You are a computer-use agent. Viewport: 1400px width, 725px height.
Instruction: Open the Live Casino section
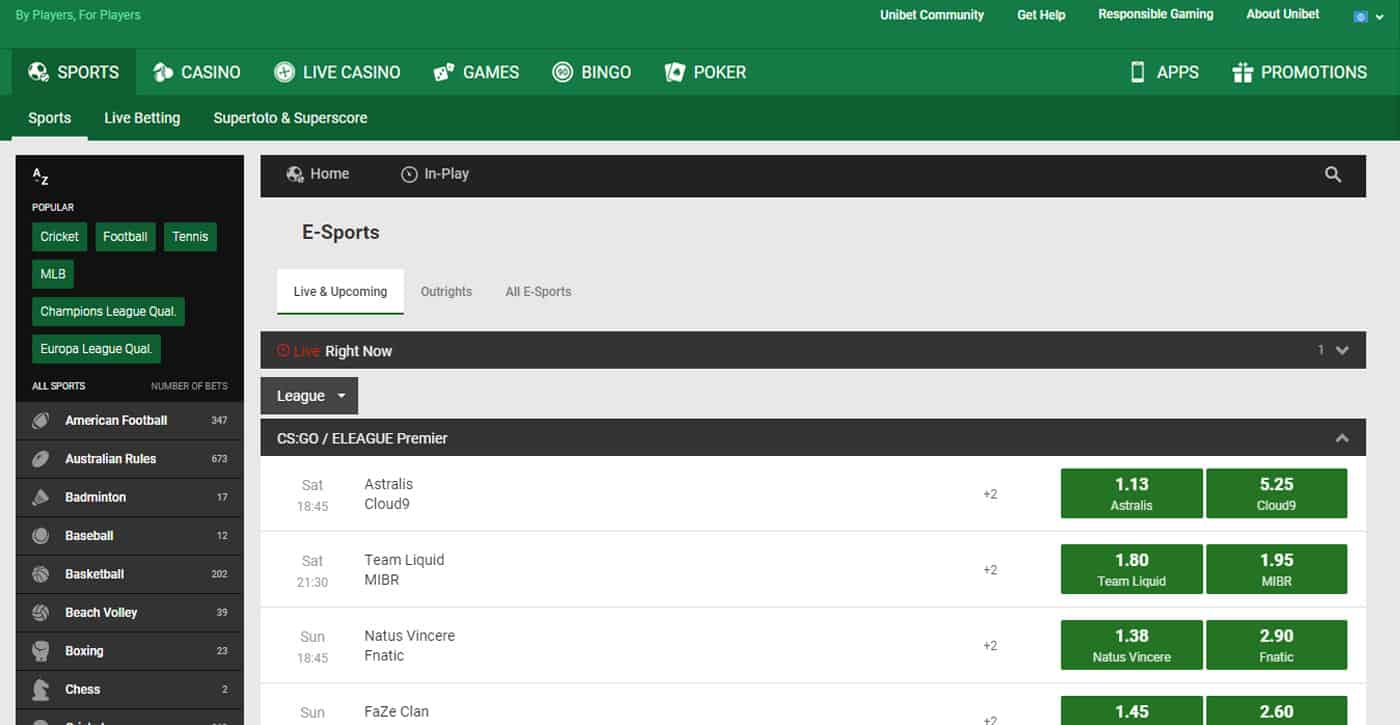(337, 72)
